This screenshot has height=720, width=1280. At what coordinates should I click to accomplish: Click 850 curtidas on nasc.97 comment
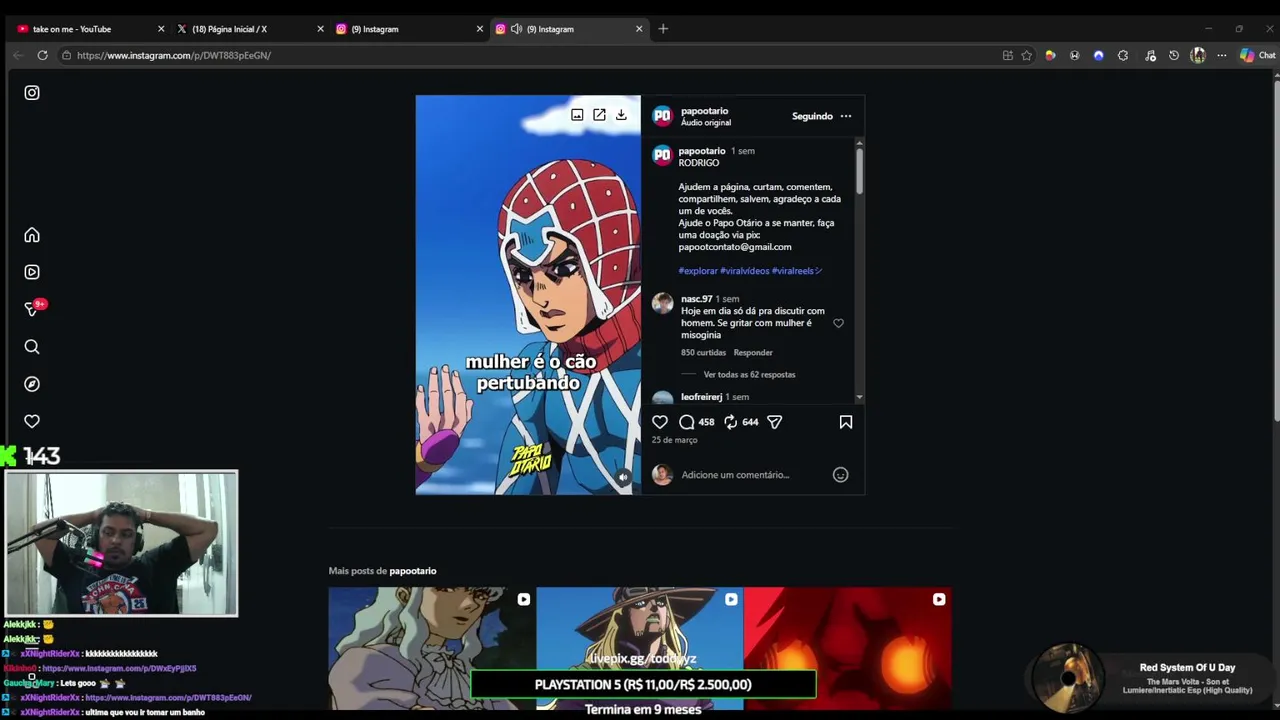[x=703, y=352]
